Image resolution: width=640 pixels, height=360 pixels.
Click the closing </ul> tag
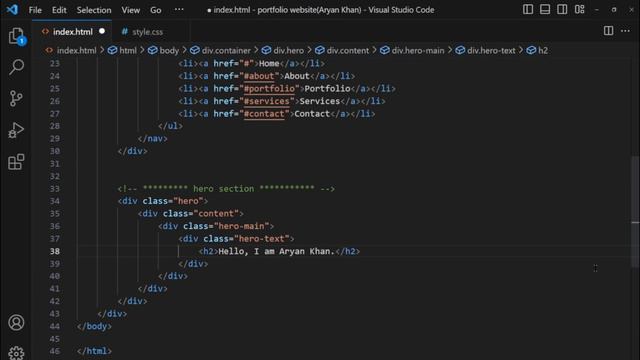pyautogui.click(x=170, y=126)
